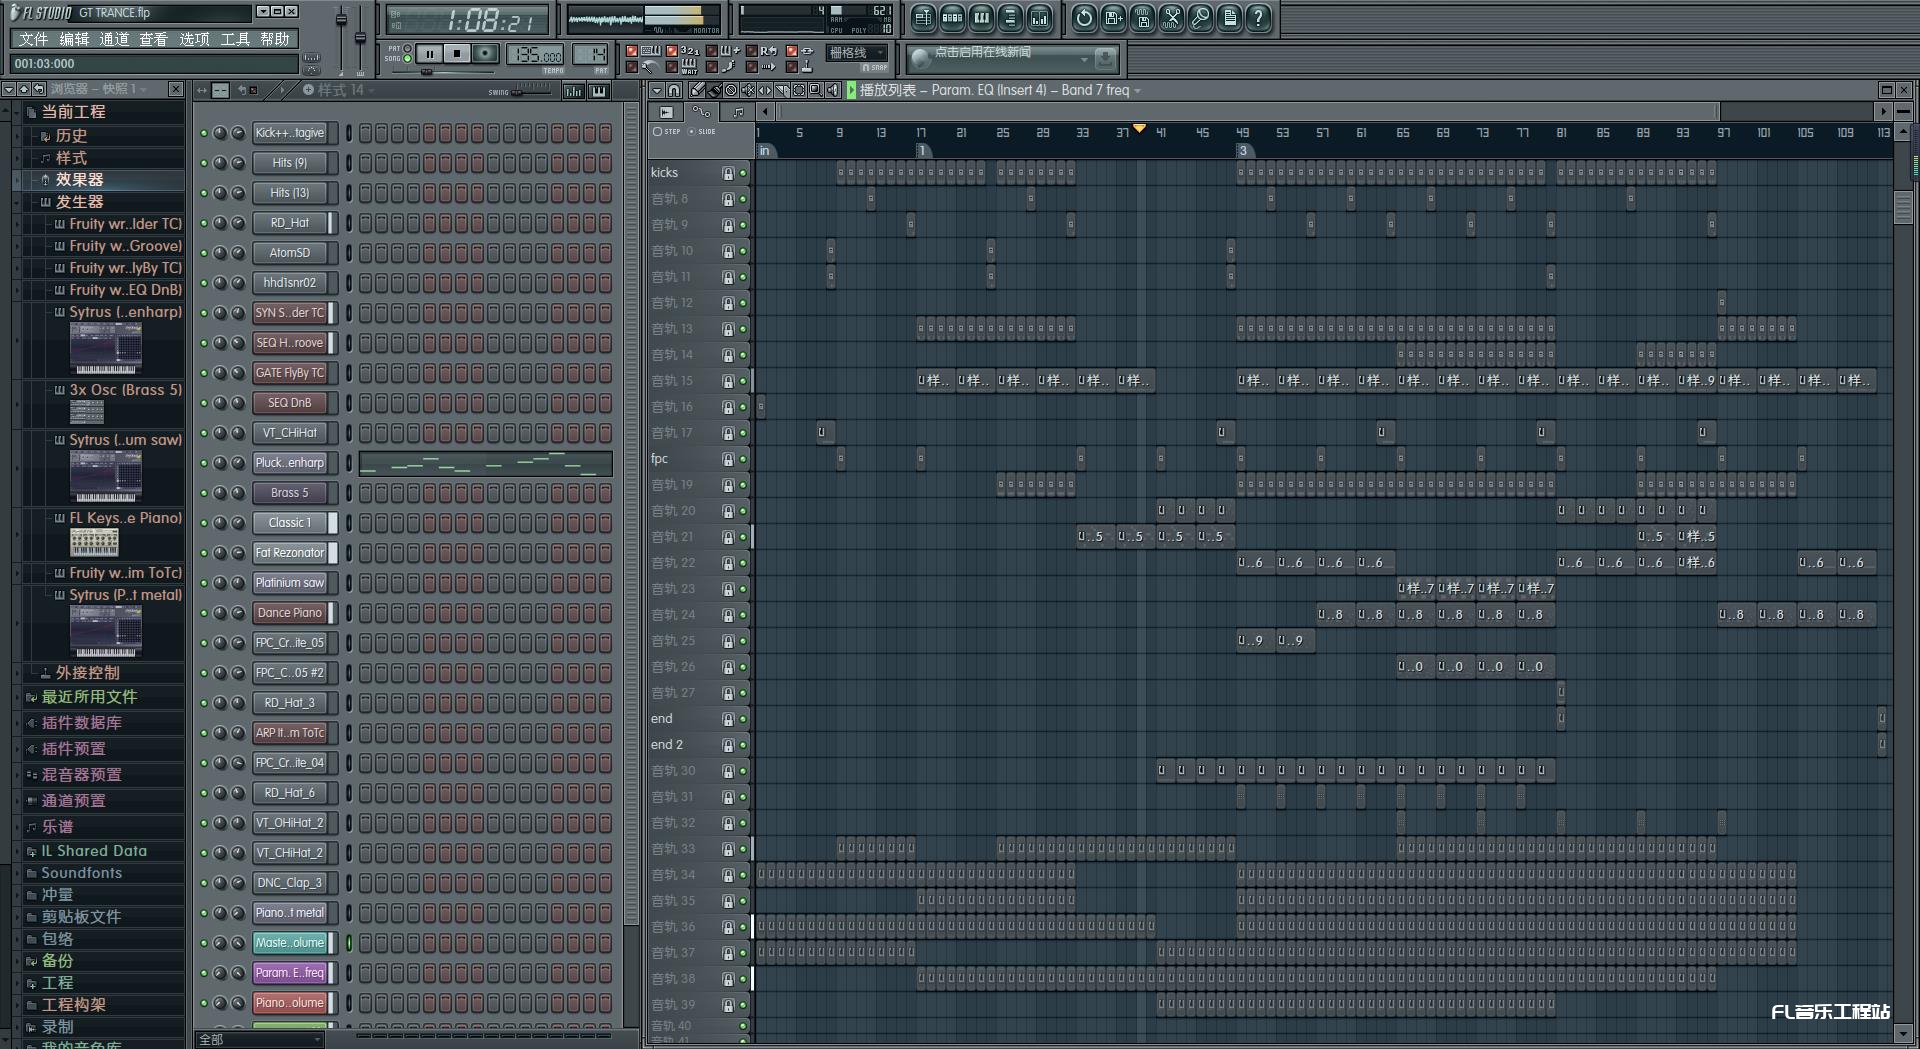Open the audio editor scissors icon
Viewport: 1920px width, 1049px height.
pos(1171,18)
